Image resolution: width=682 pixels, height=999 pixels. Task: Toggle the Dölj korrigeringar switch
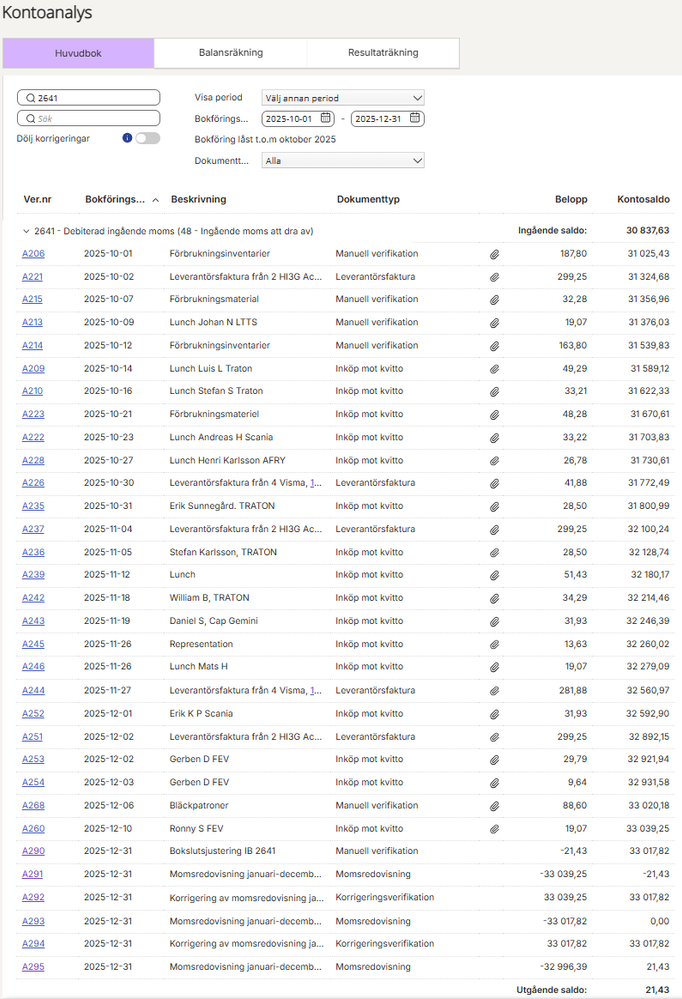[147, 138]
